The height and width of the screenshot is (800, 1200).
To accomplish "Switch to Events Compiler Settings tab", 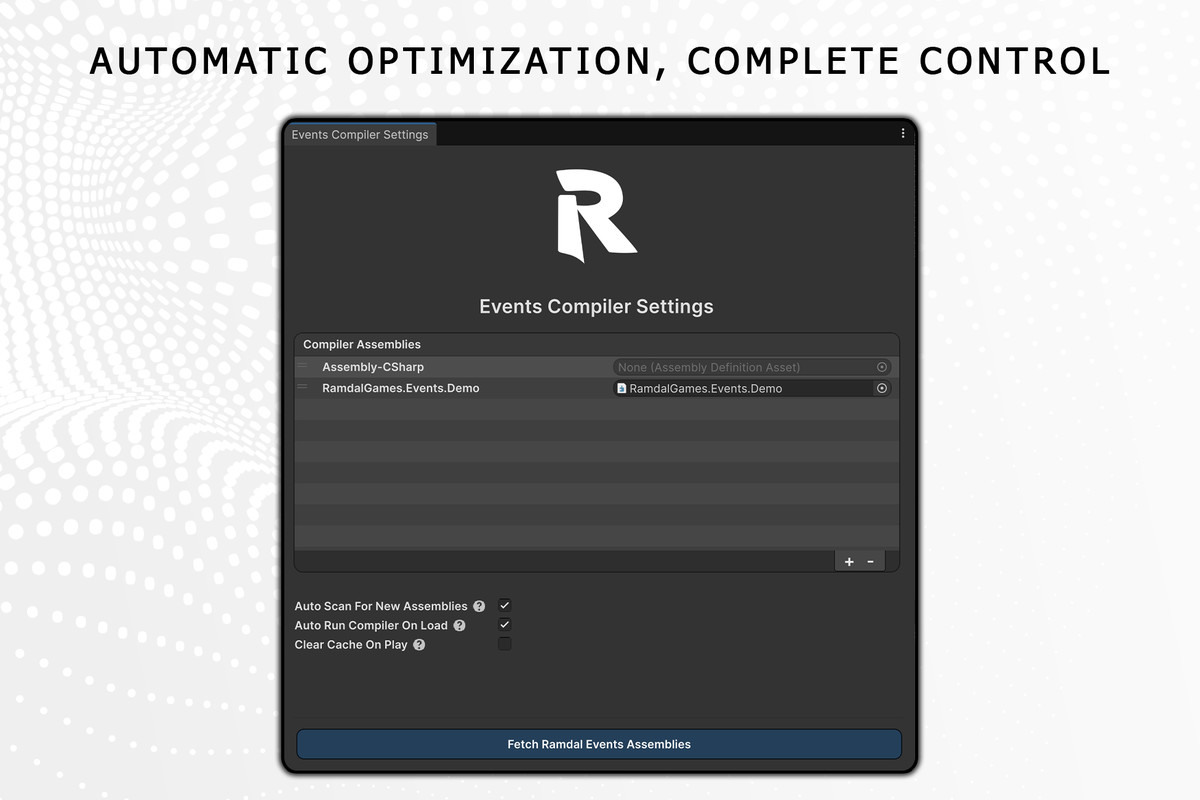I will click(360, 134).
